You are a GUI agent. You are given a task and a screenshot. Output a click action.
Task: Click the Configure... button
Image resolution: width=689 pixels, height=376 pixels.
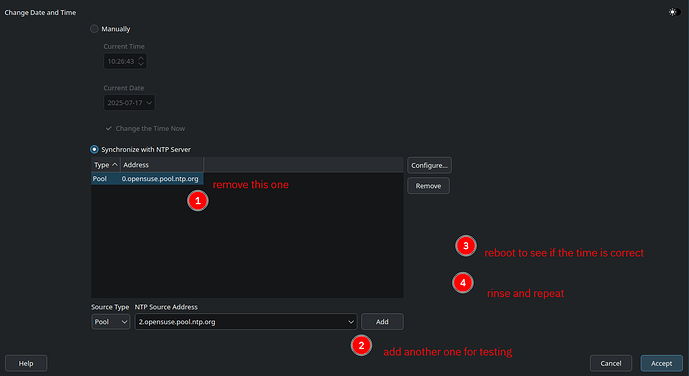pyautogui.click(x=429, y=166)
